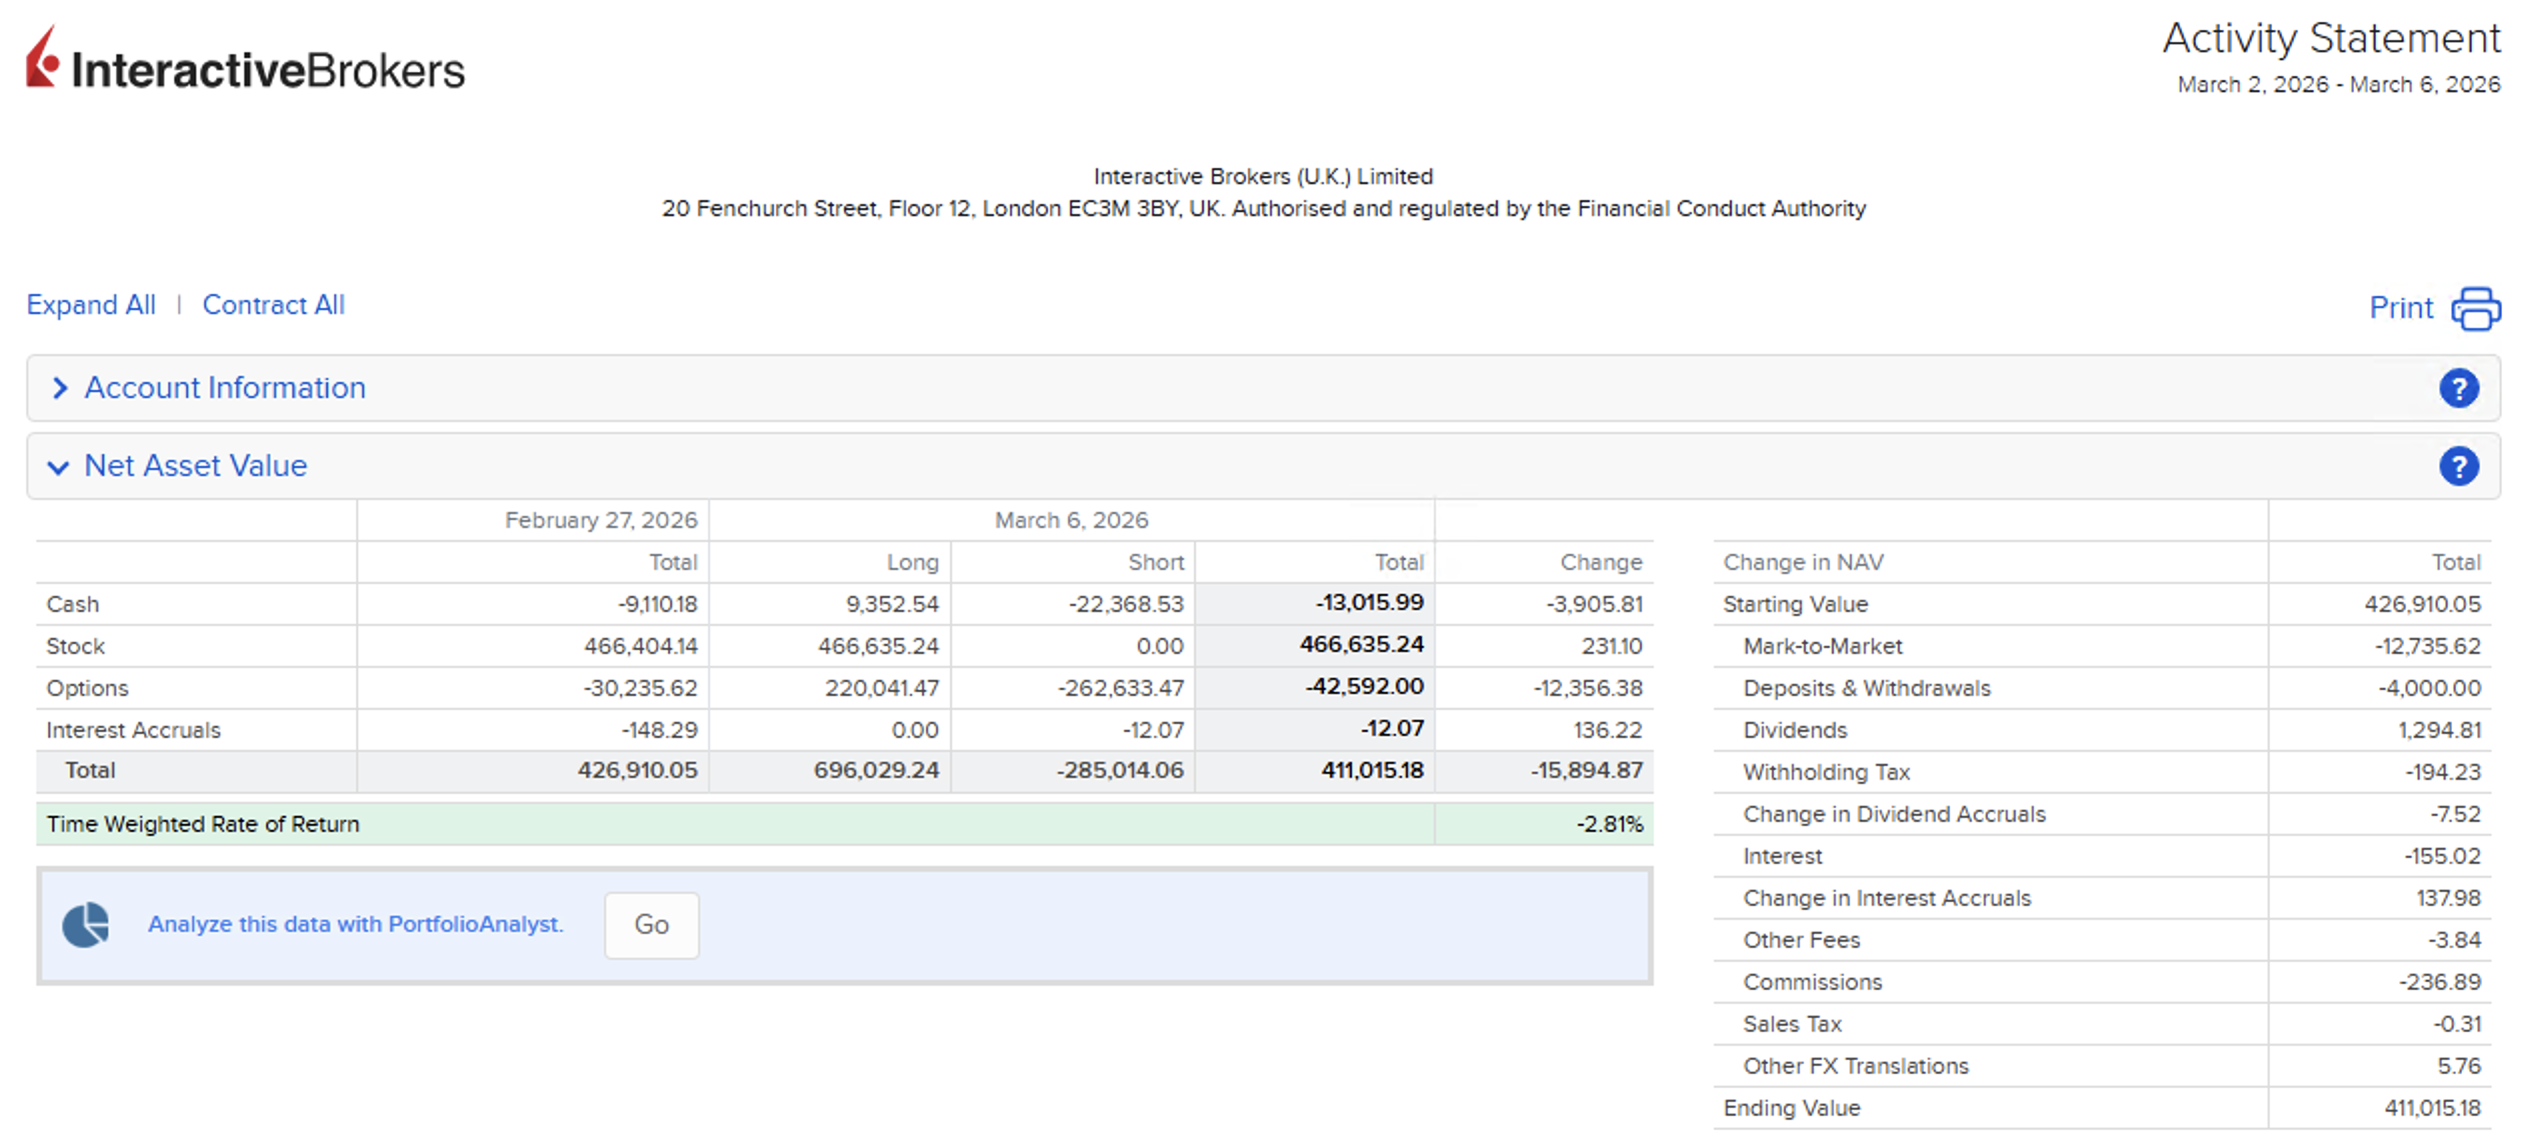2522x1138 pixels.
Task: Click the Cash total value -13,015.99
Action: coord(1369,603)
